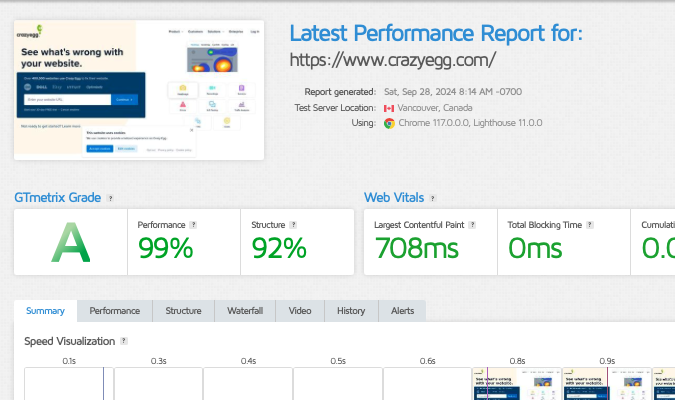Screen dimensions: 675x400
Task: Click the 0.4s filmstrip frame
Action: pyautogui.click(x=248, y=384)
